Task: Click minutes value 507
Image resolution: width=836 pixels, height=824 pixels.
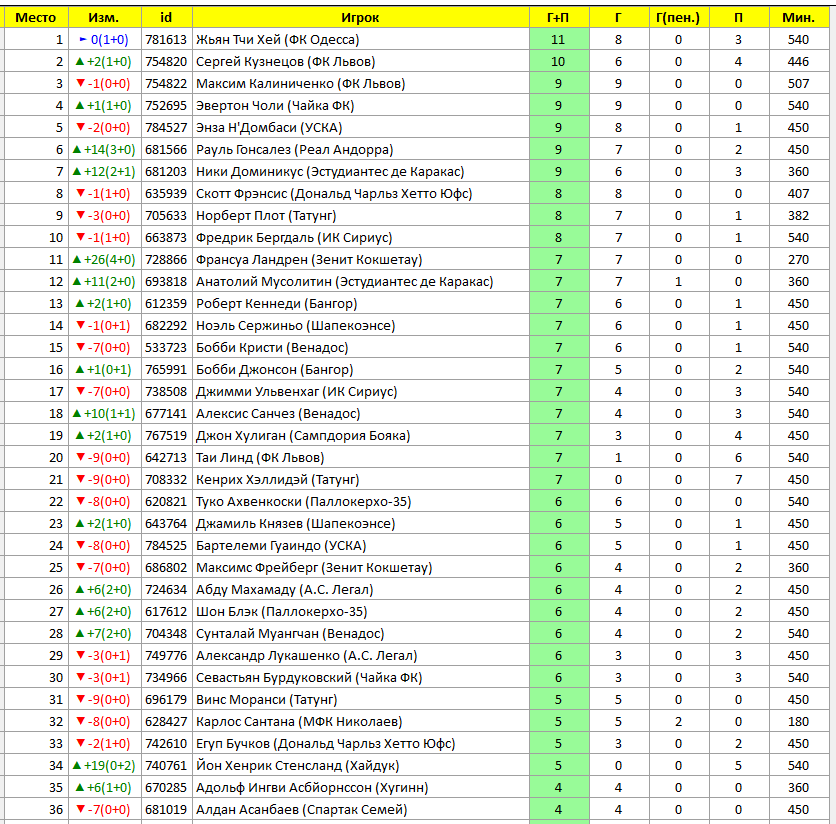Action: click(x=798, y=84)
